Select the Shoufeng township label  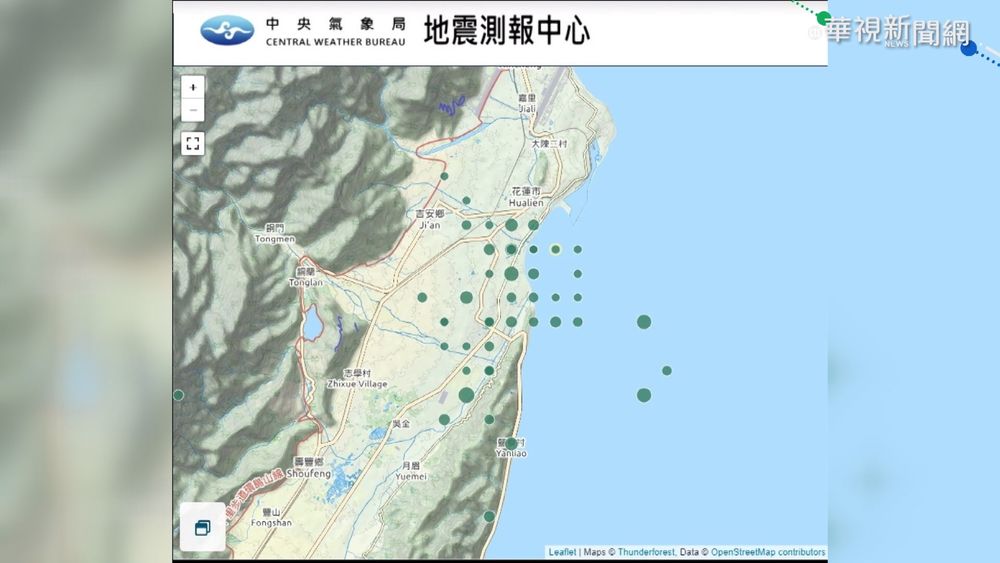pos(309,468)
